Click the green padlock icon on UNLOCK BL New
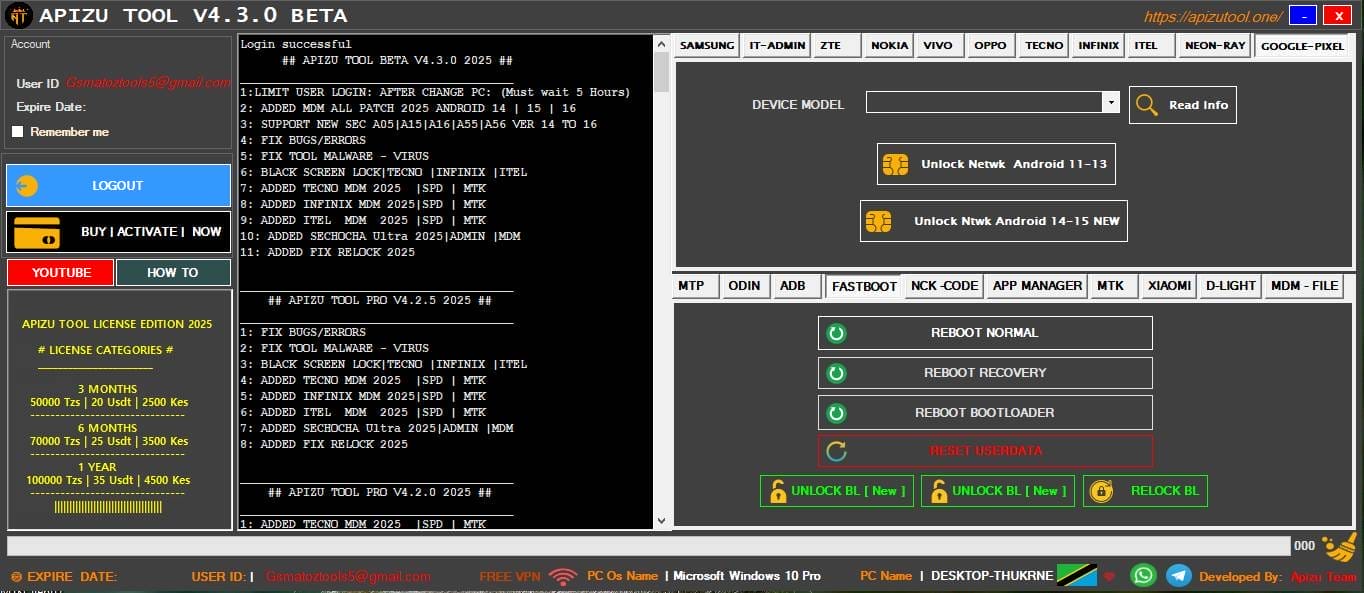Viewport: 1364px width, 593px height. [778, 491]
